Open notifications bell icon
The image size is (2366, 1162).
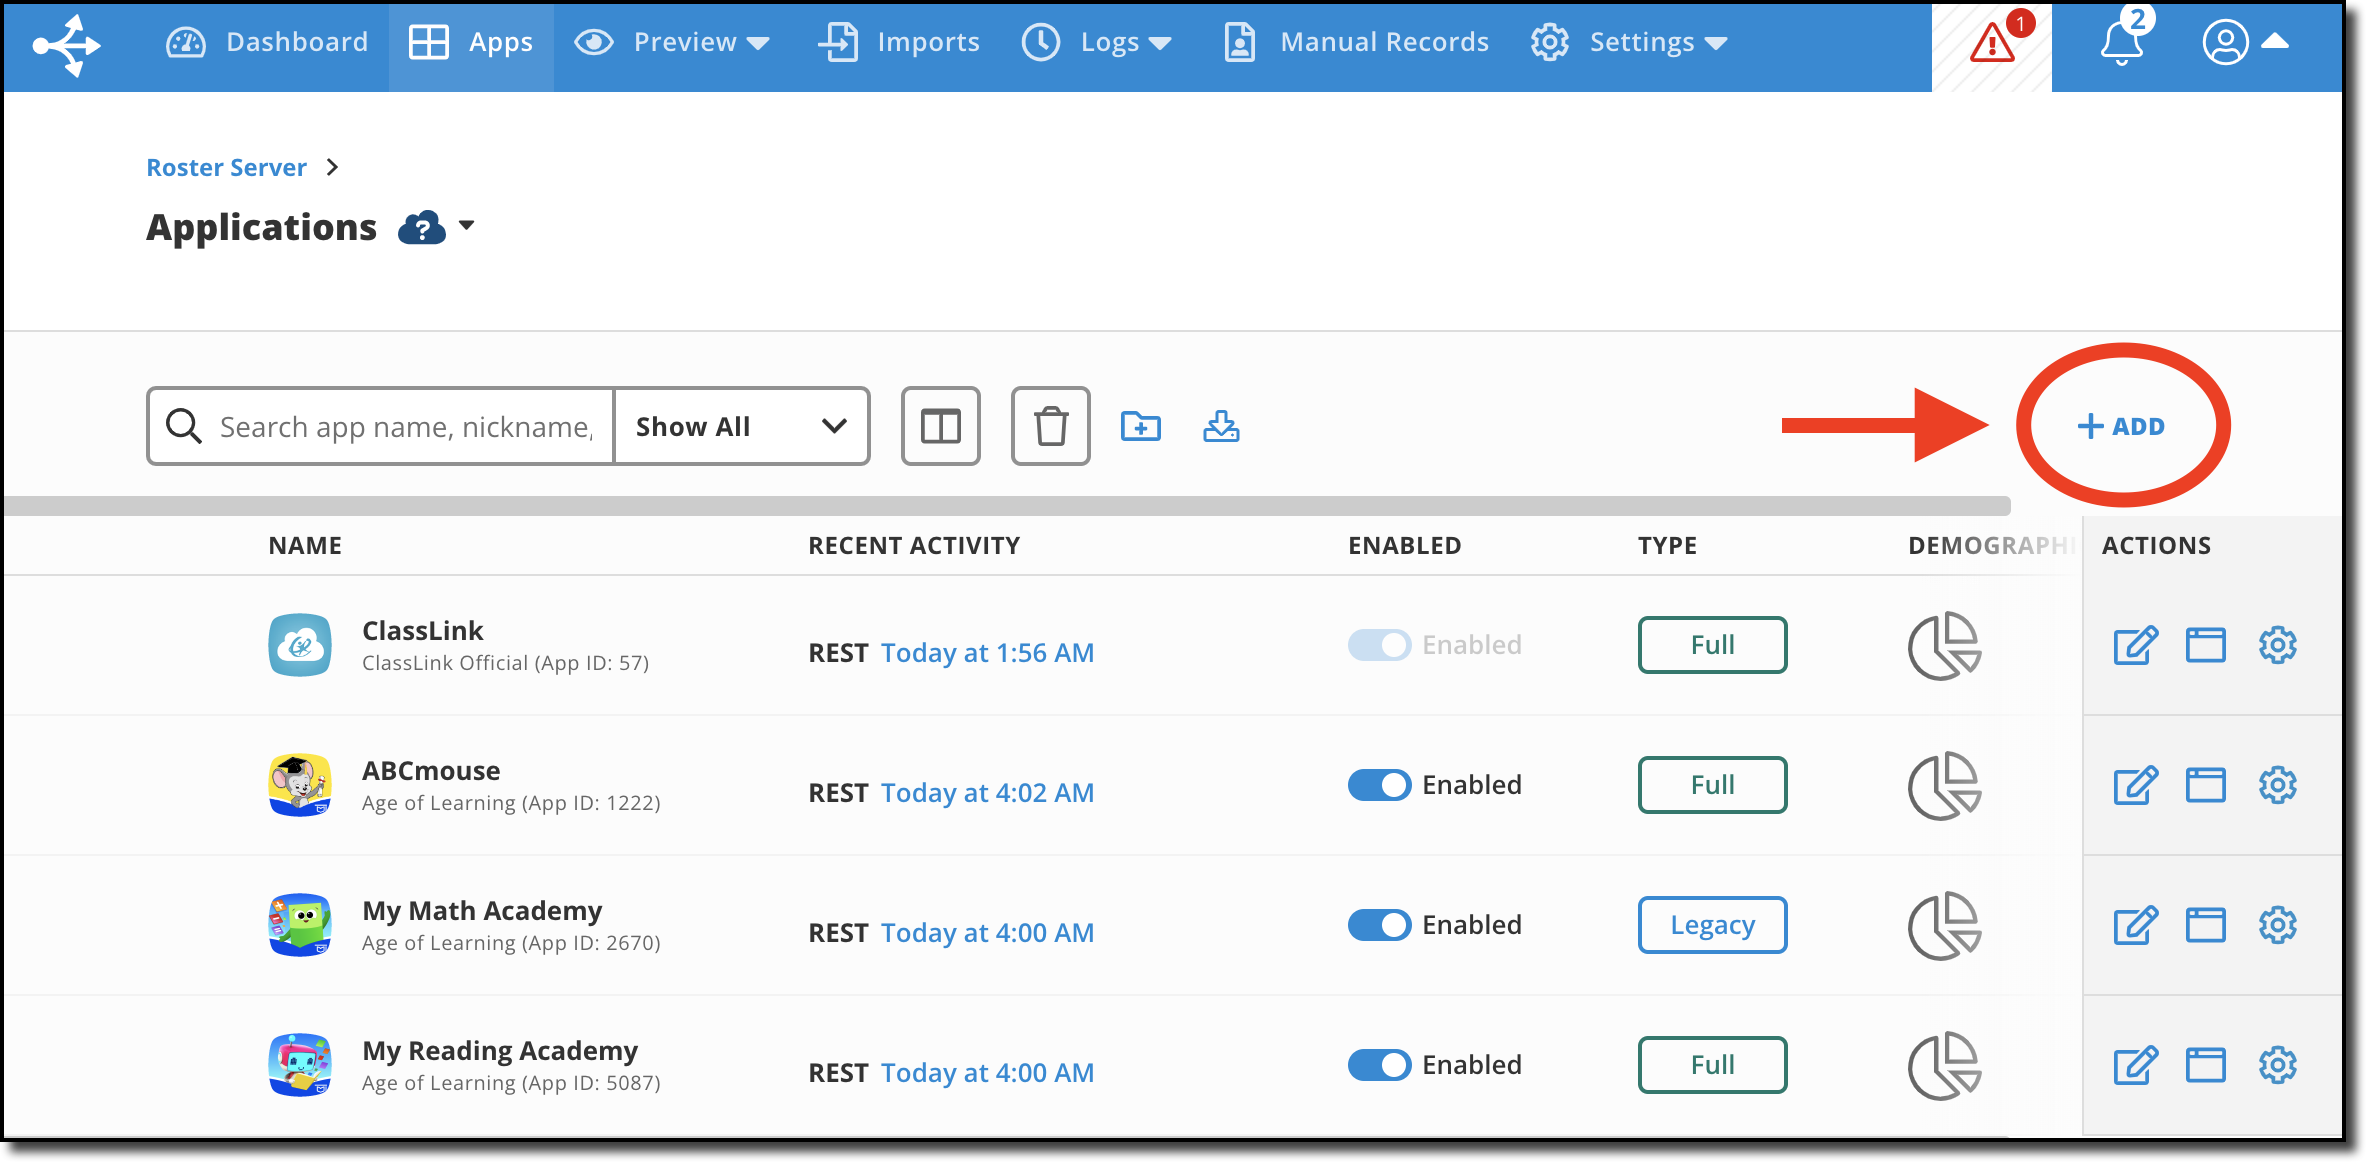pyautogui.click(x=2122, y=42)
